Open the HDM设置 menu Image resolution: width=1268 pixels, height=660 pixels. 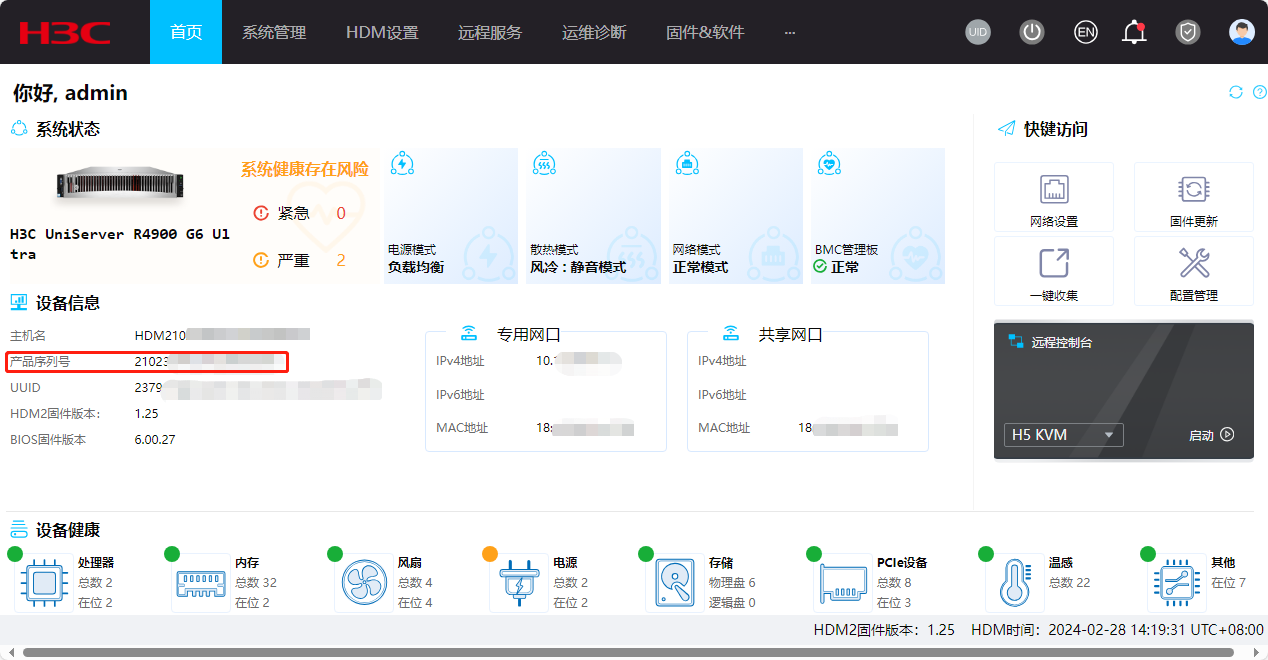382,32
